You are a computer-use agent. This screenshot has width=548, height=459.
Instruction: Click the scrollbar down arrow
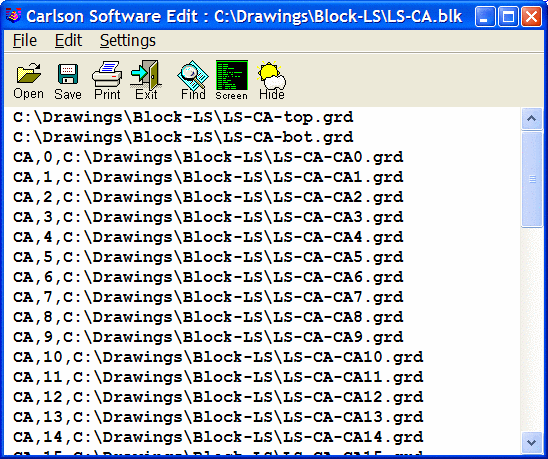coord(532,443)
